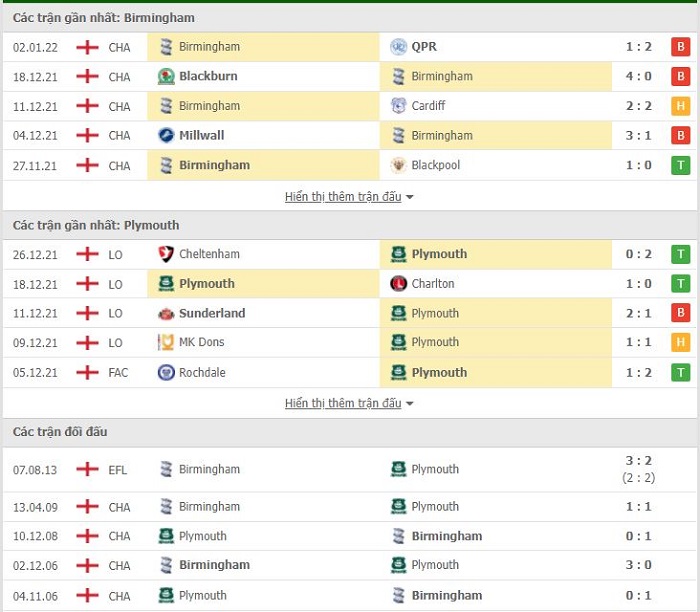Open the Birmingham vs QPR 1:2 score
The height and width of the screenshot is (612, 700).
(640, 47)
